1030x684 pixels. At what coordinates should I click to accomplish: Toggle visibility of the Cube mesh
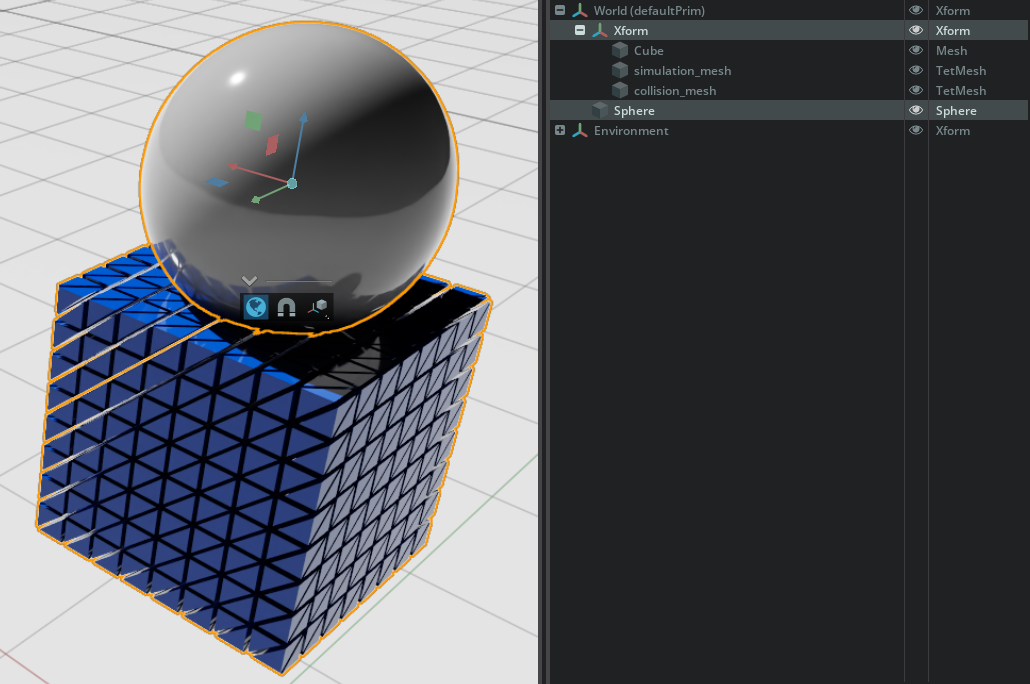pos(916,51)
